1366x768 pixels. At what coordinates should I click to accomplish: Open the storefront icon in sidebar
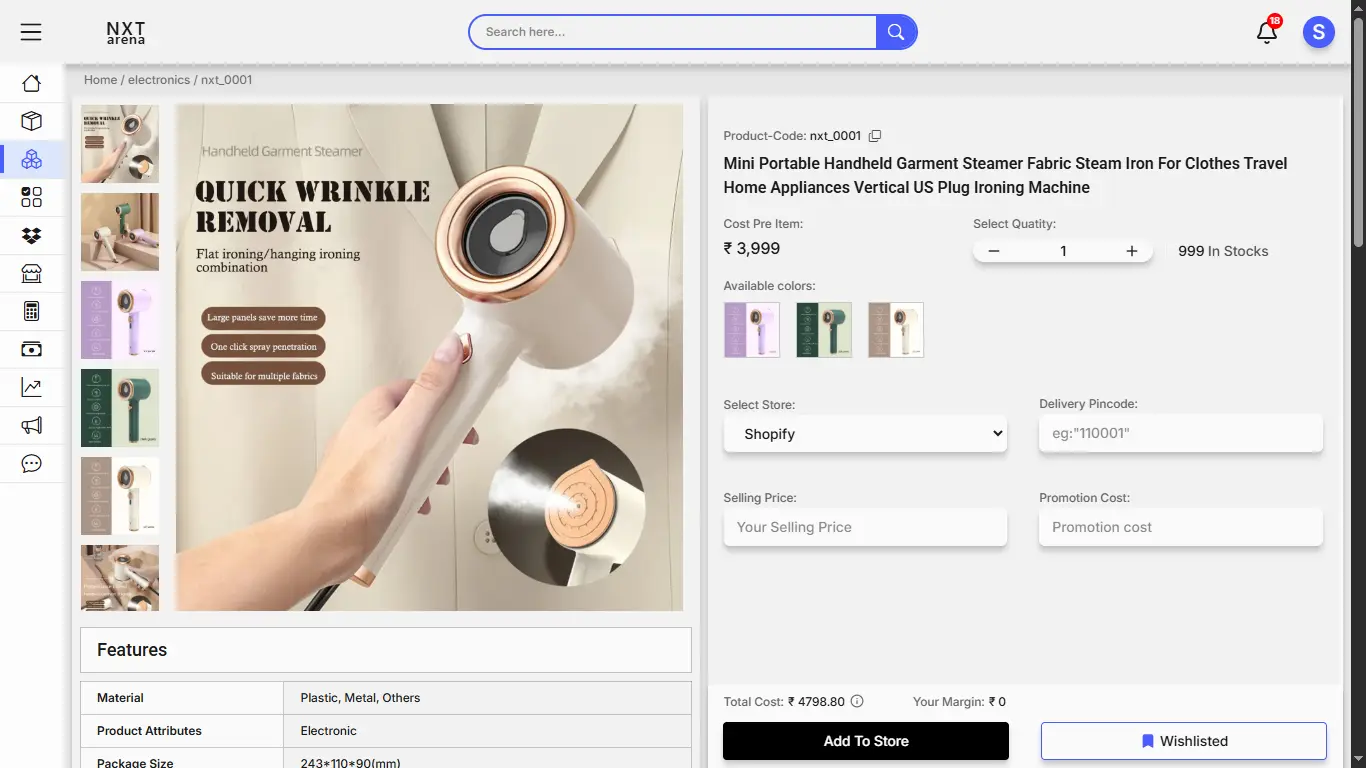pos(31,274)
